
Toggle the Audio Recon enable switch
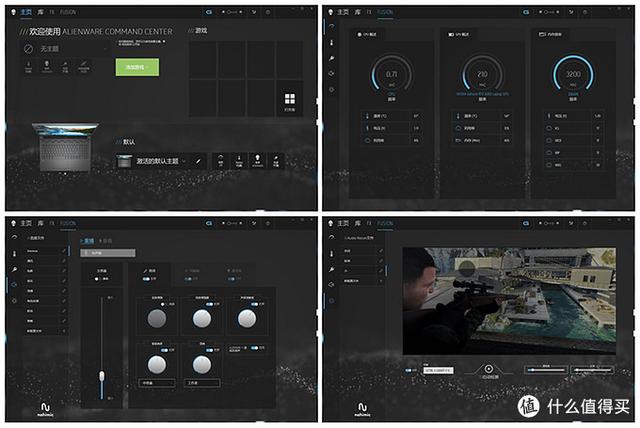tap(408, 370)
